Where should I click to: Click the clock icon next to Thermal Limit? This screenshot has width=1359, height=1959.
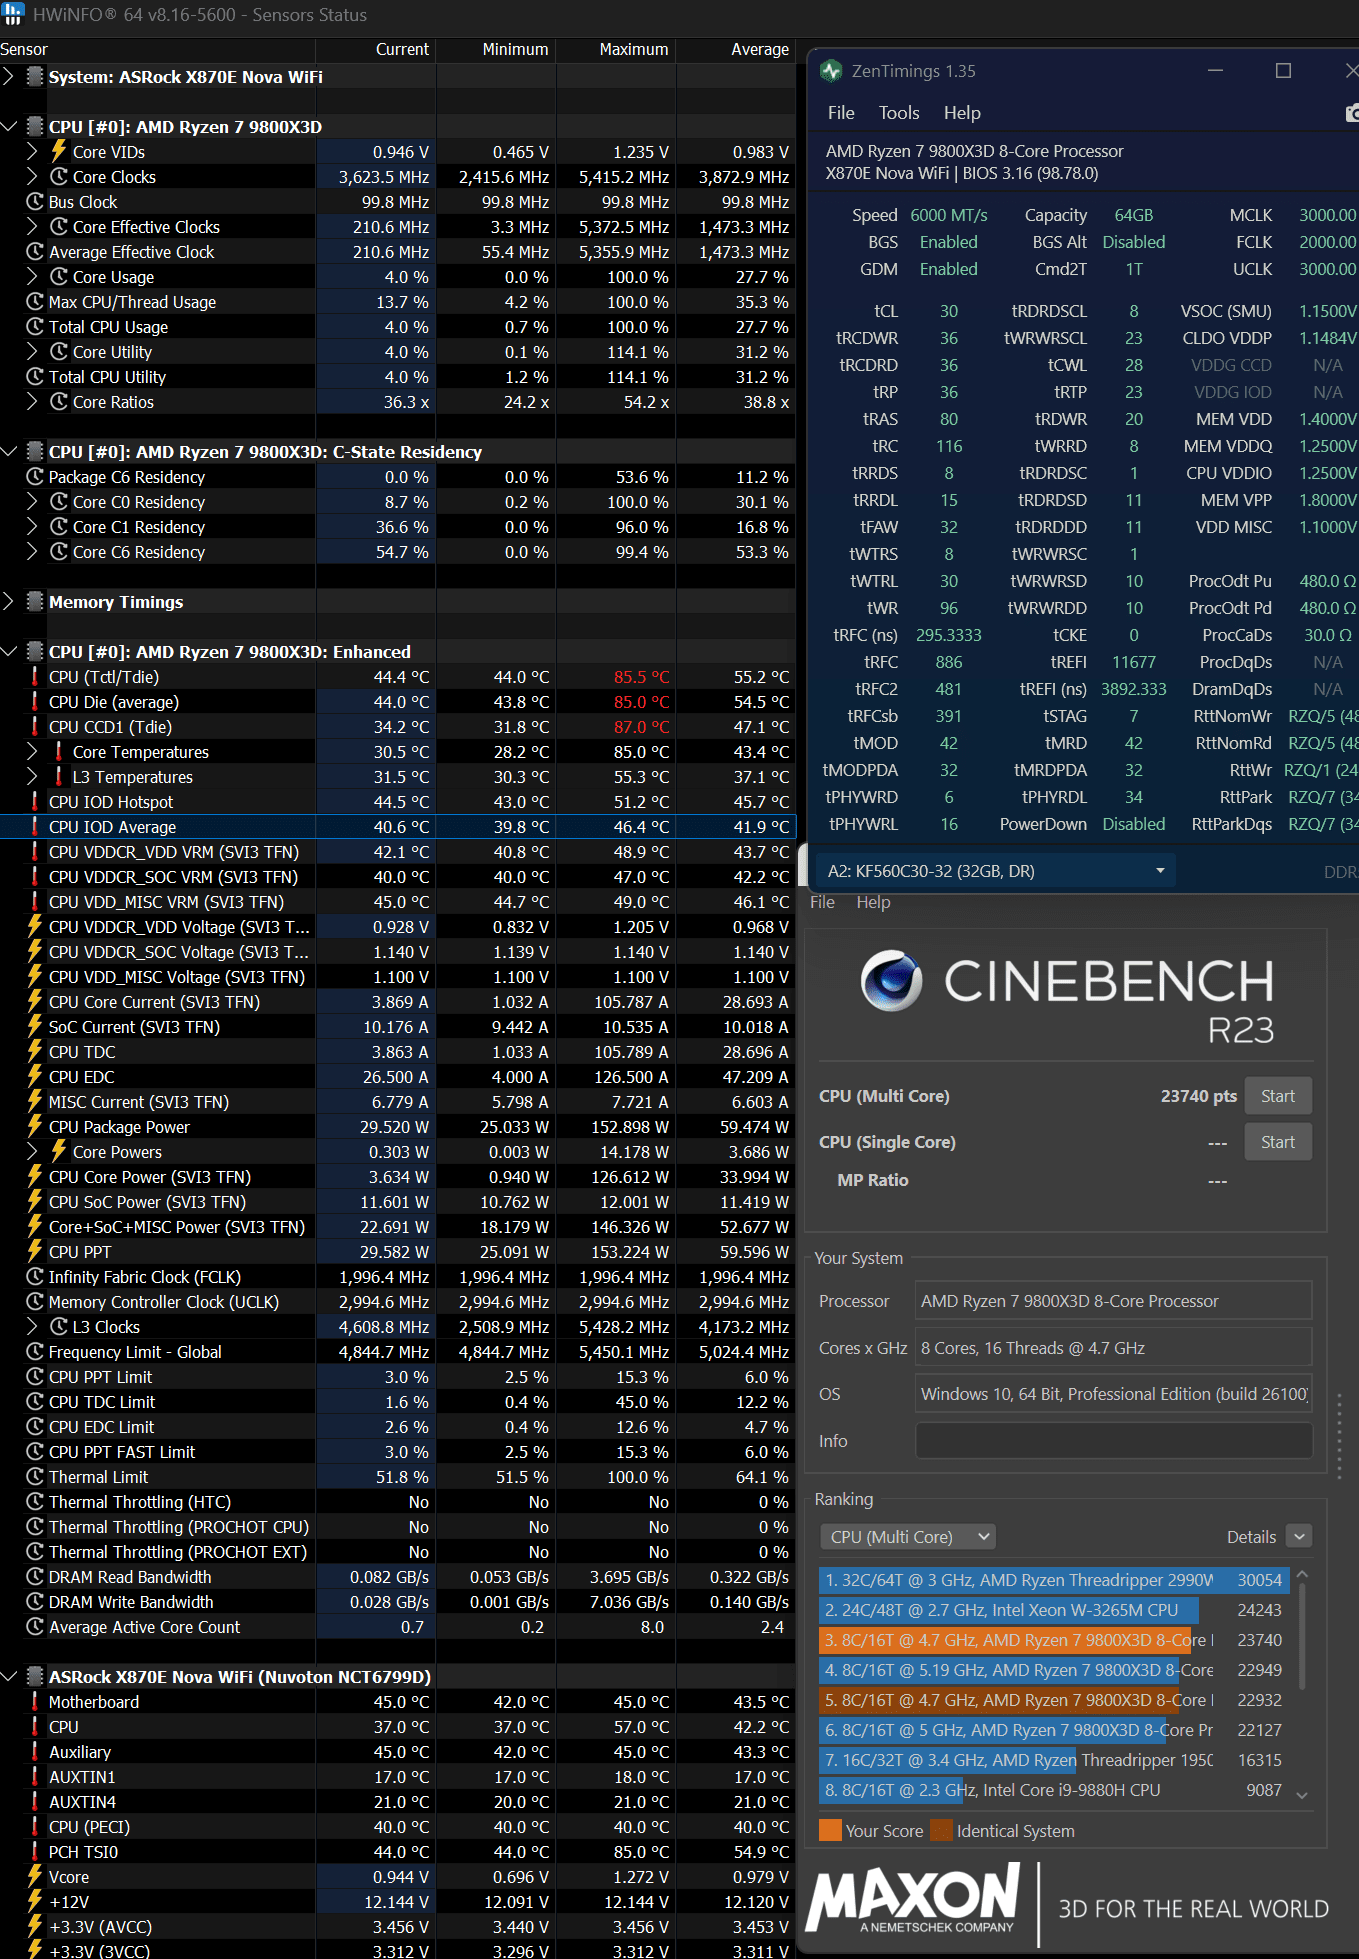point(35,1476)
